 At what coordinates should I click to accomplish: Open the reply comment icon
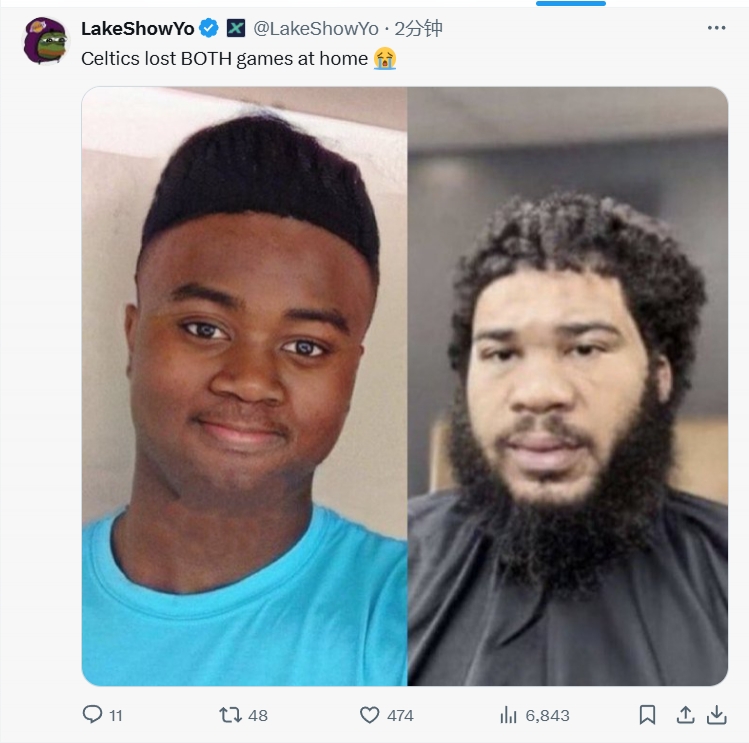pyautogui.click(x=92, y=714)
